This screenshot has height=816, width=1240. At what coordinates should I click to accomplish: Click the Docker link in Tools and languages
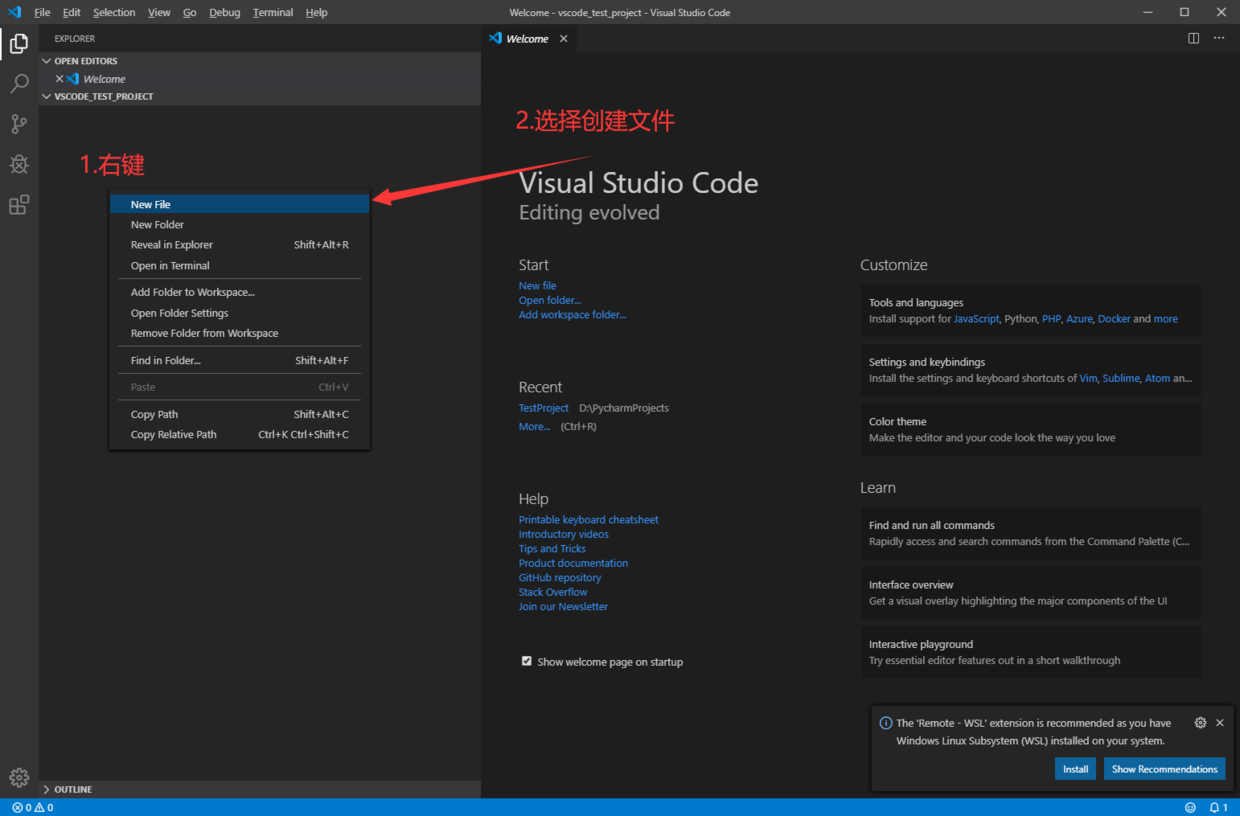tap(1114, 319)
